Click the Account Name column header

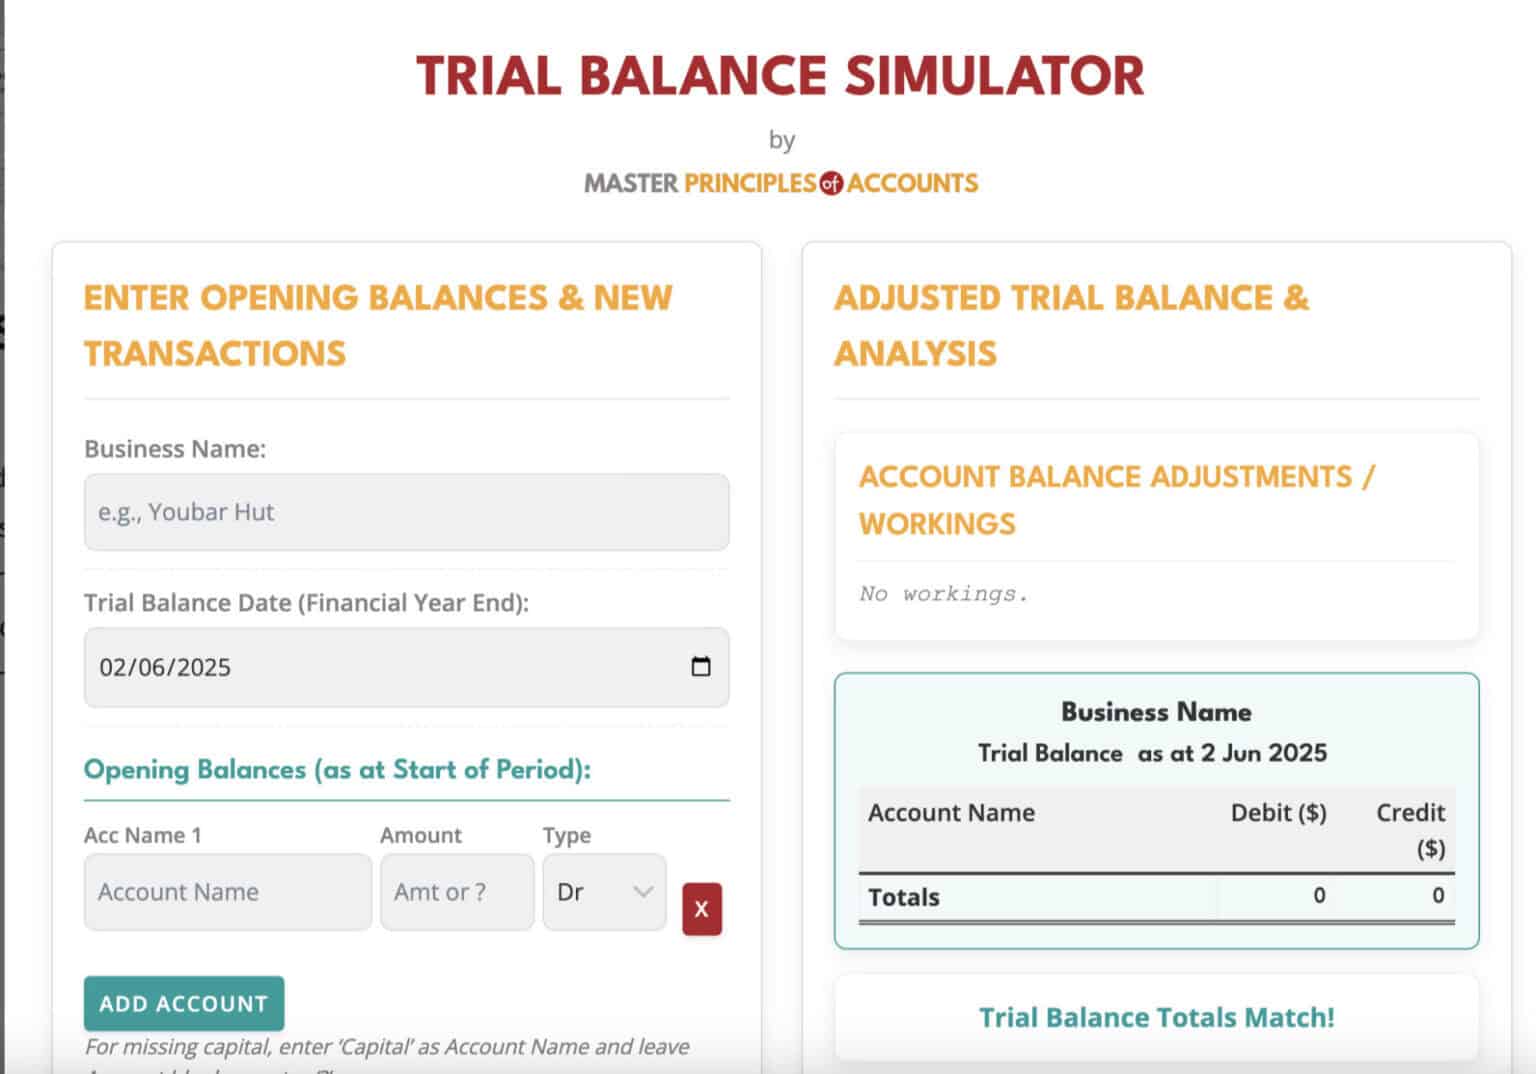point(951,813)
